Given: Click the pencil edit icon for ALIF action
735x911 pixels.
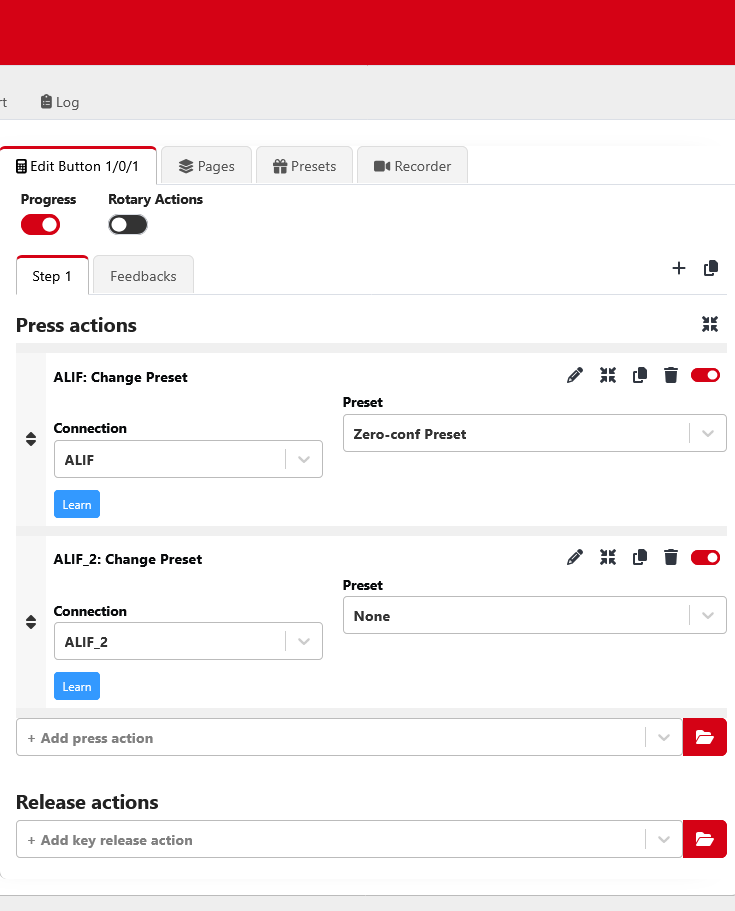Looking at the screenshot, I should [574, 376].
